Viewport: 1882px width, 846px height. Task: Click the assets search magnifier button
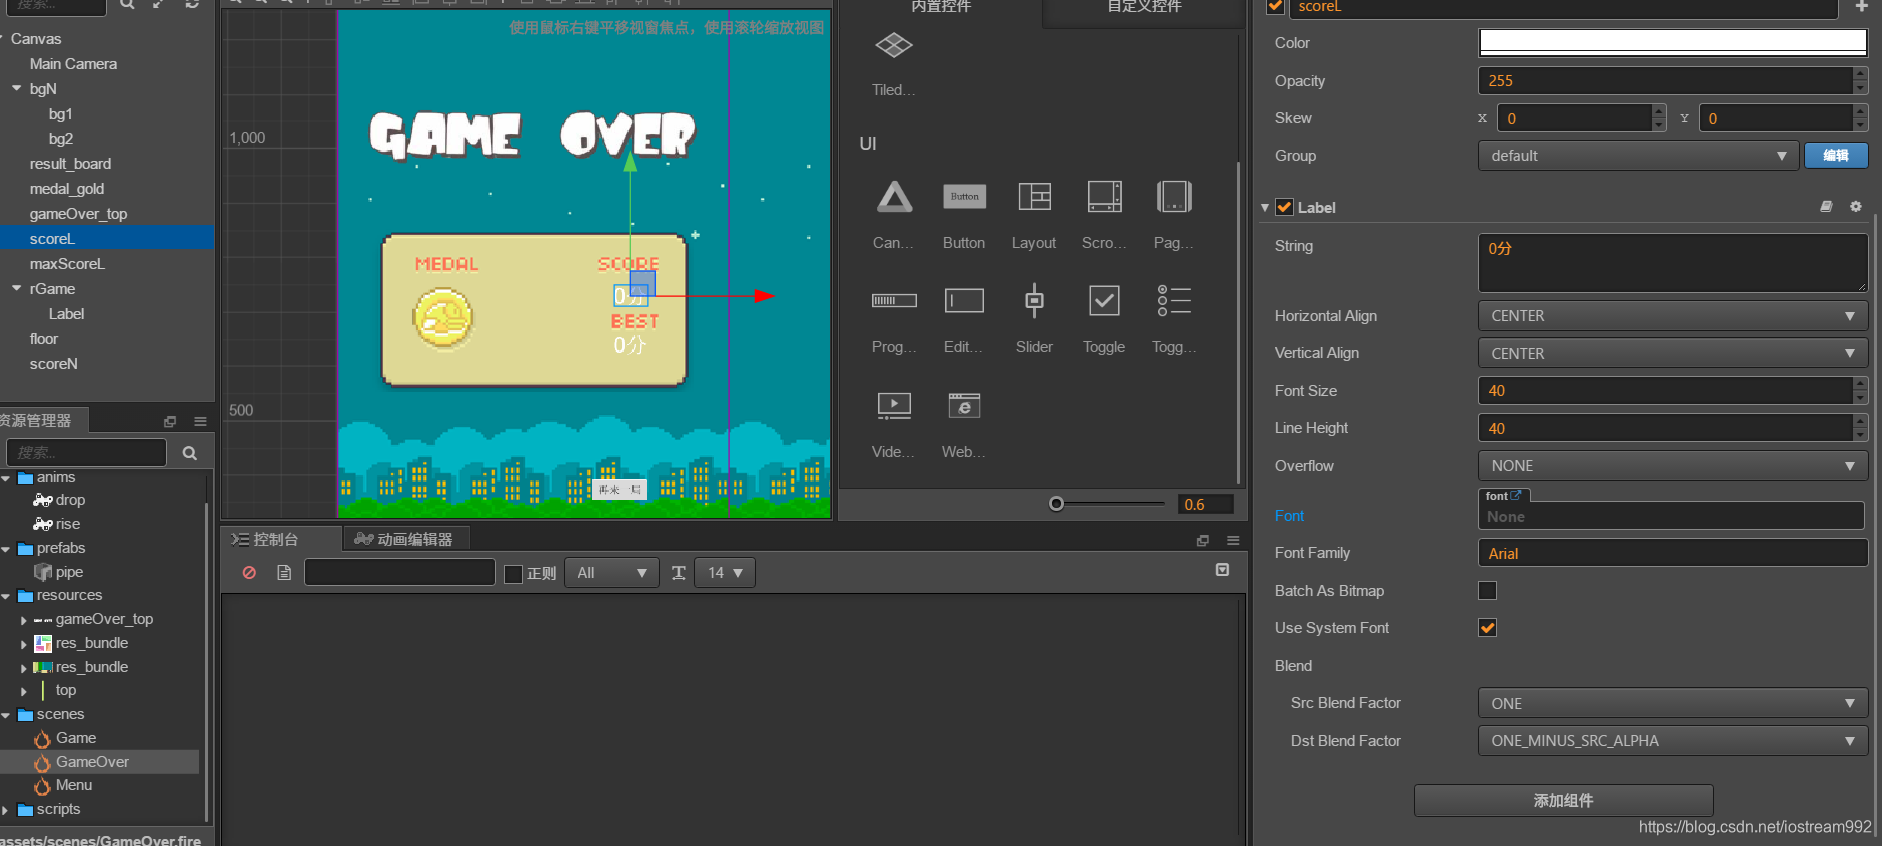pyautogui.click(x=190, y=453)
